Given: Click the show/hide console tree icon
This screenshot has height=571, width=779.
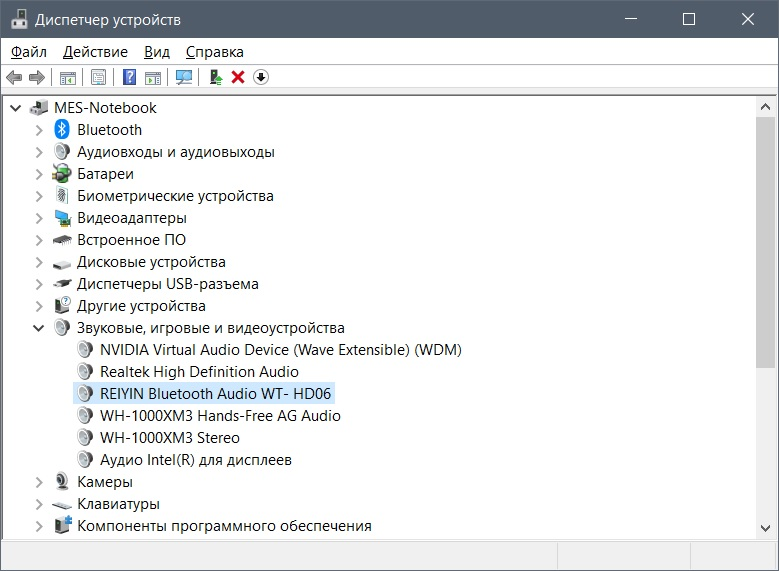Looking at the screenshot, I should (x=68, y=77).
